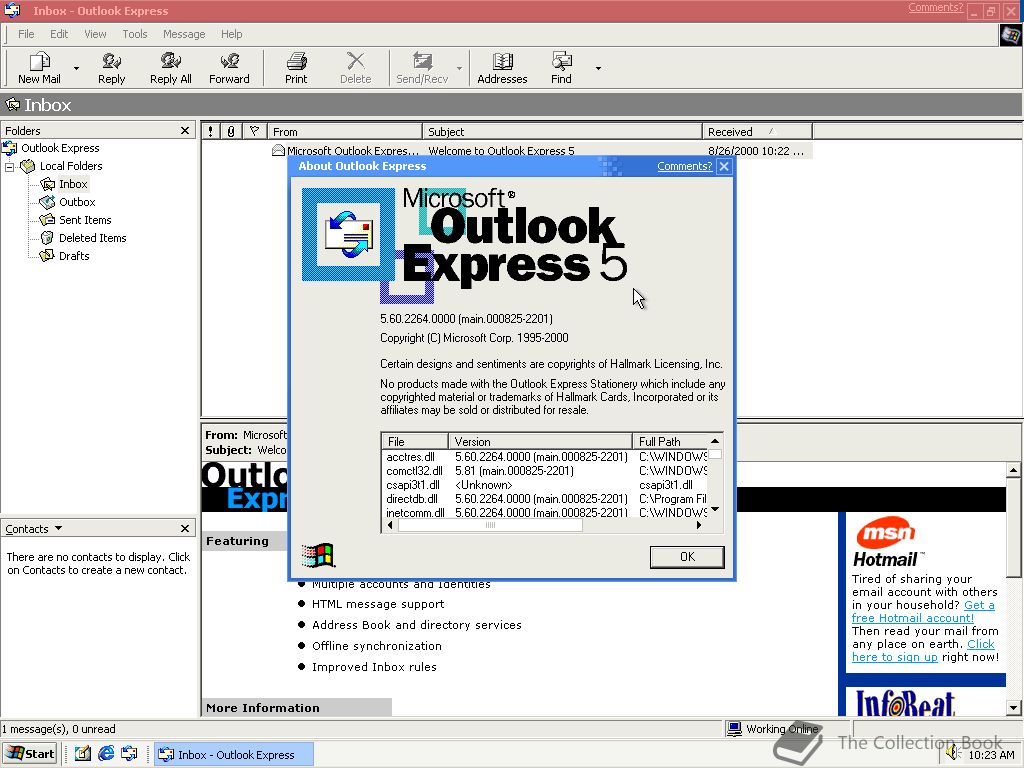1024x768 pixels.
Task: Open the Tools menu
Action: pyautogui.click(x=135, y=34)
